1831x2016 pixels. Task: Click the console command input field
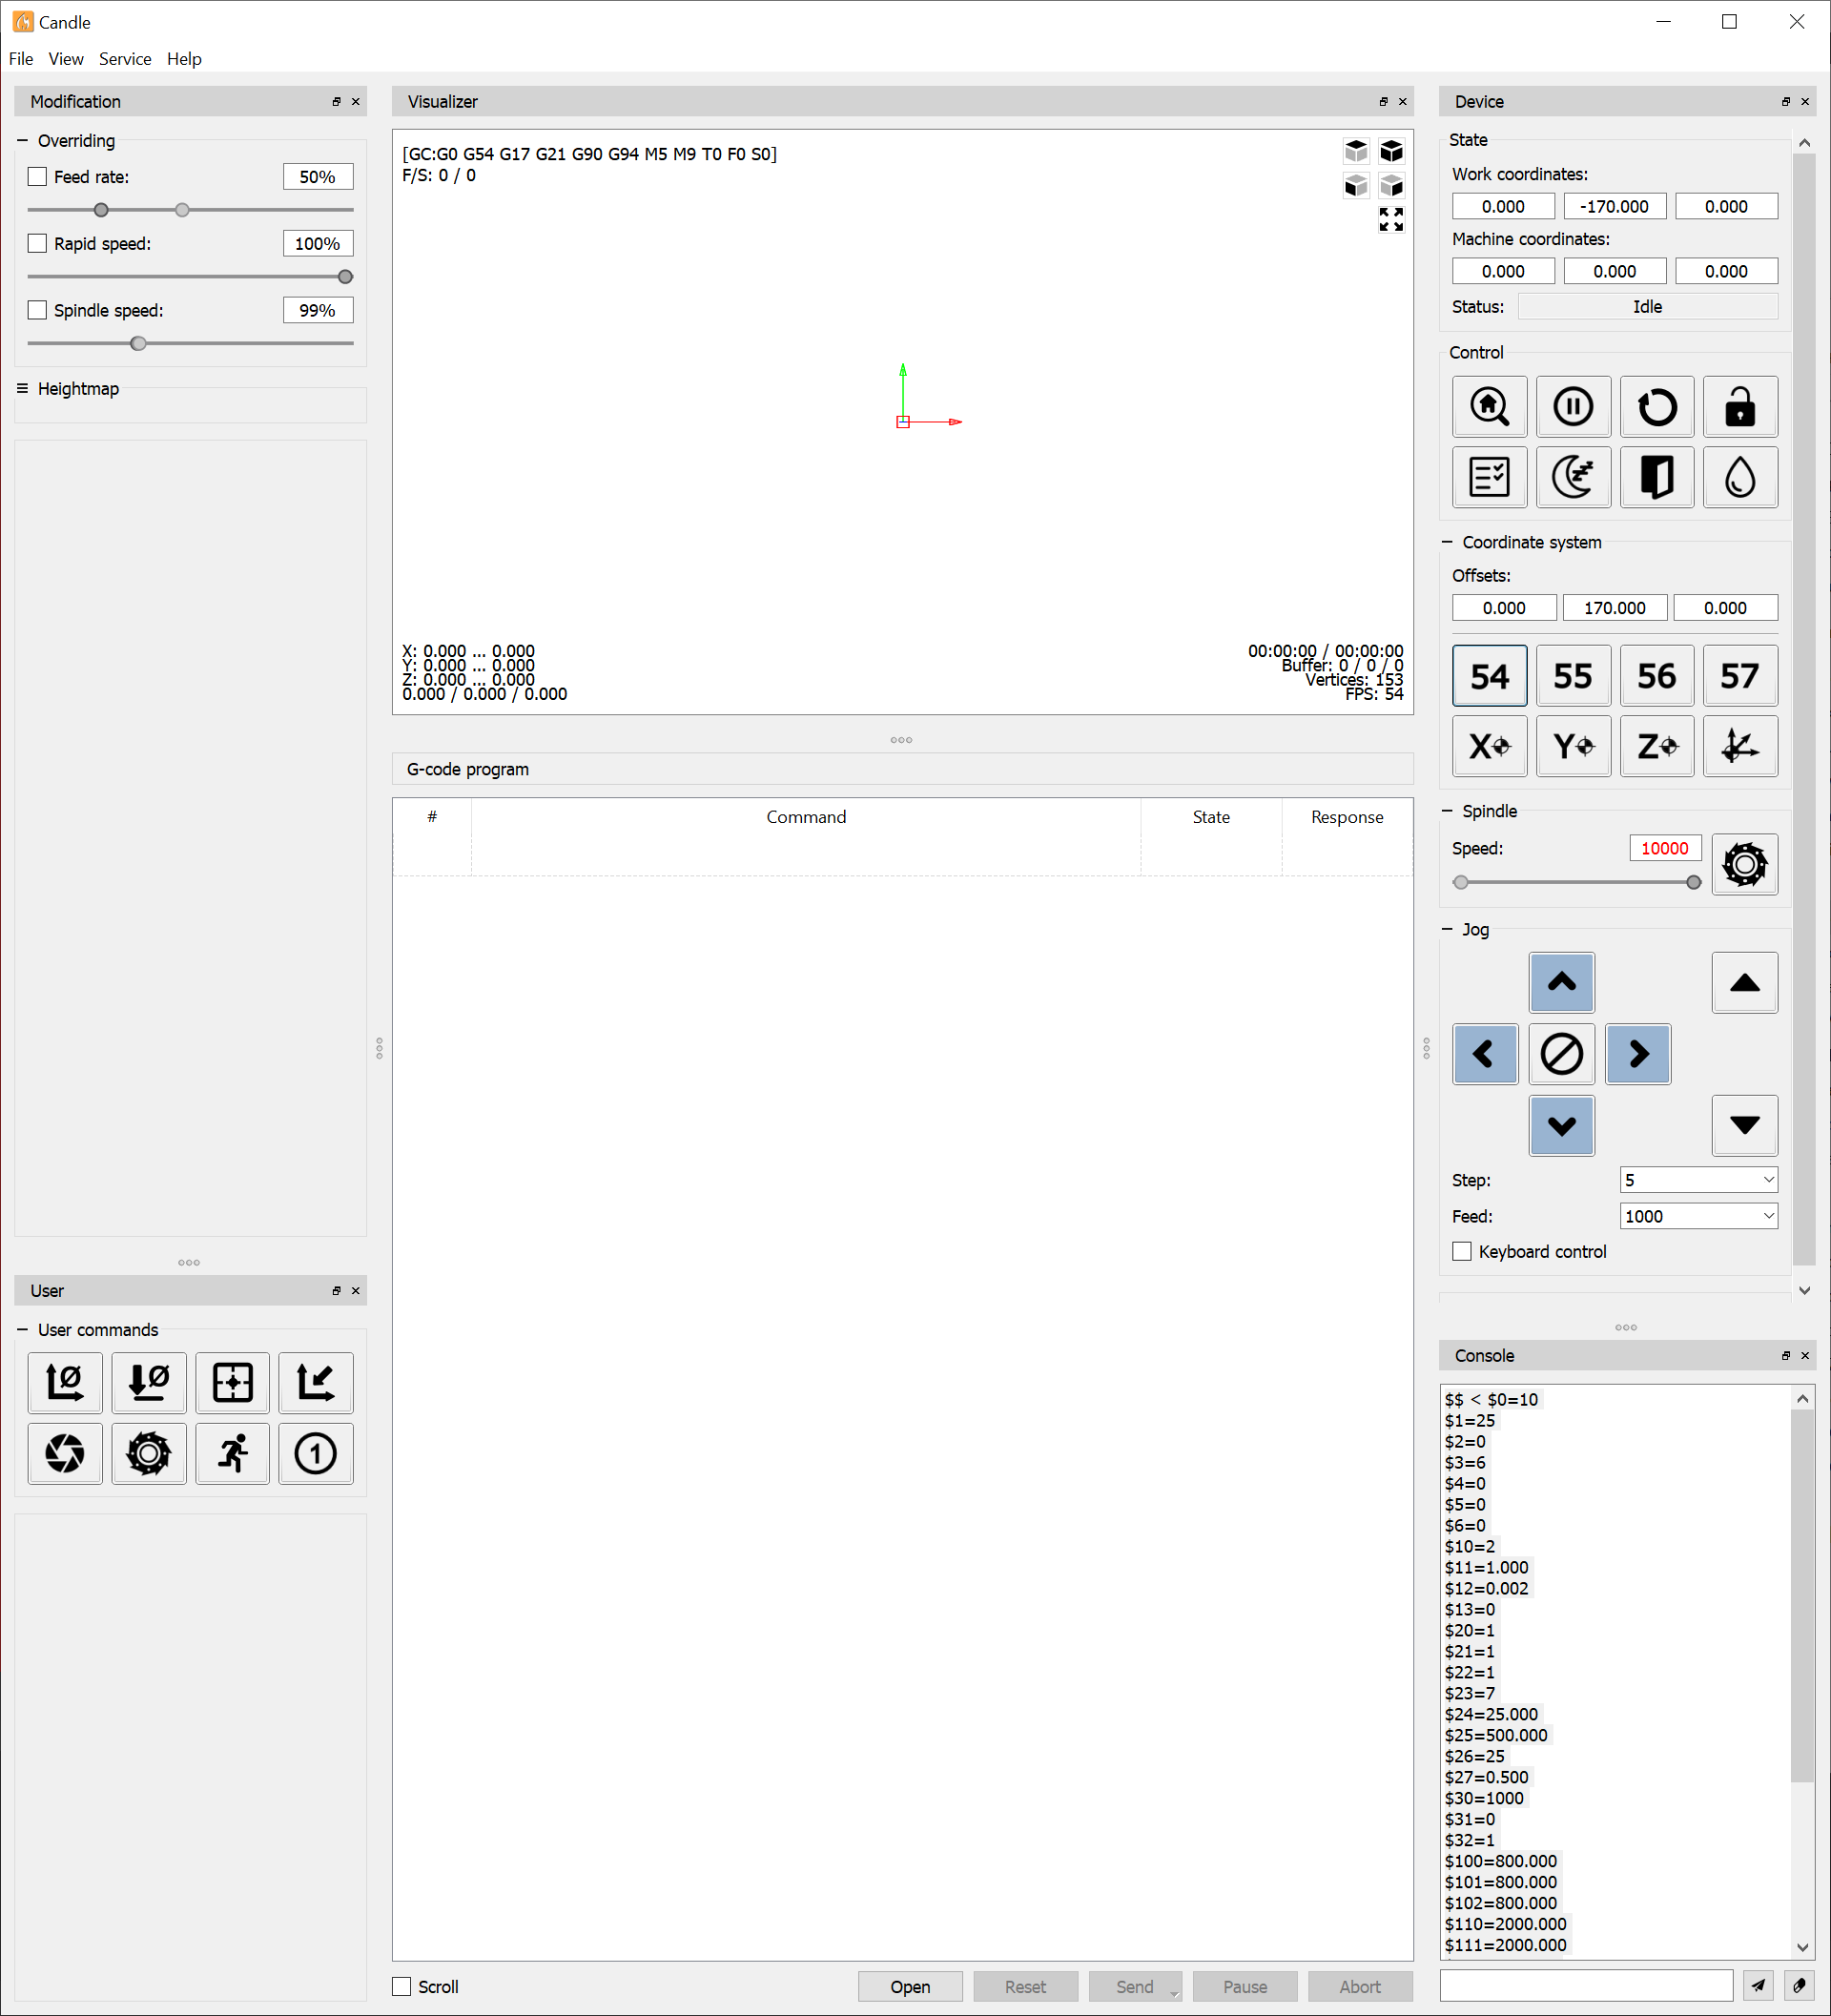coord(1585,1985)
